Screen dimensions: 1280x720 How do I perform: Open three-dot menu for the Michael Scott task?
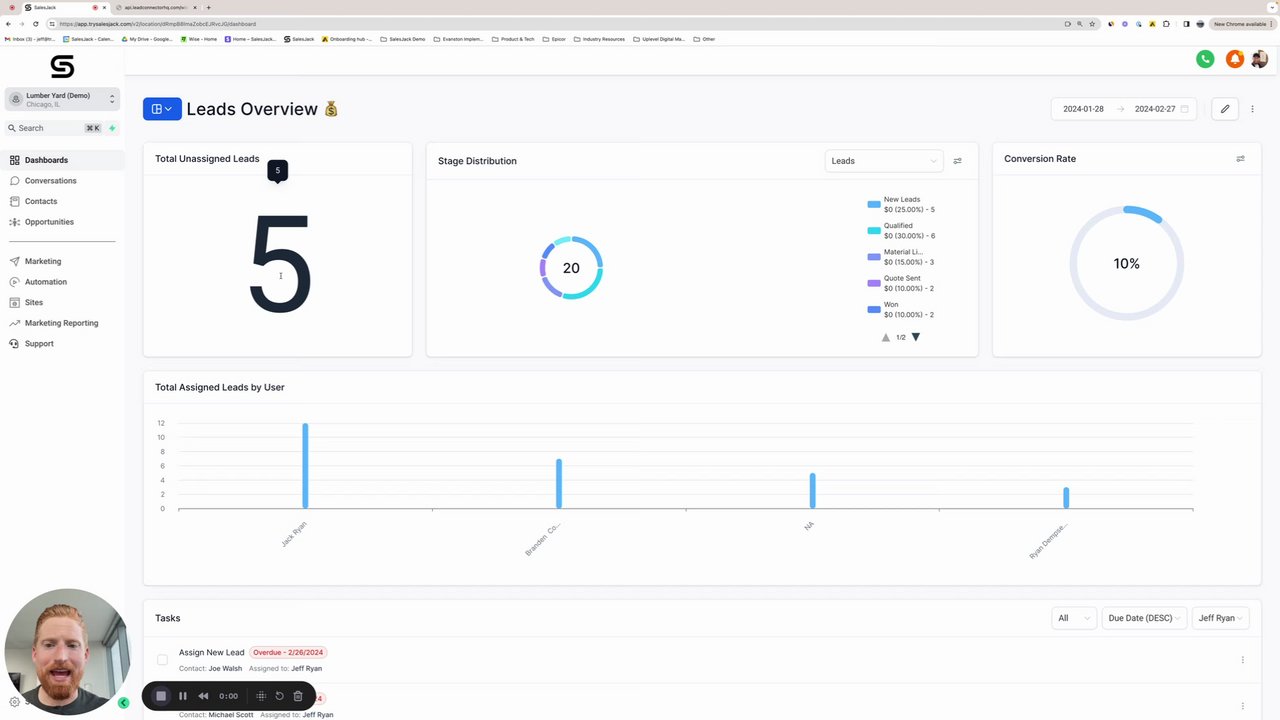(1243, 706)
